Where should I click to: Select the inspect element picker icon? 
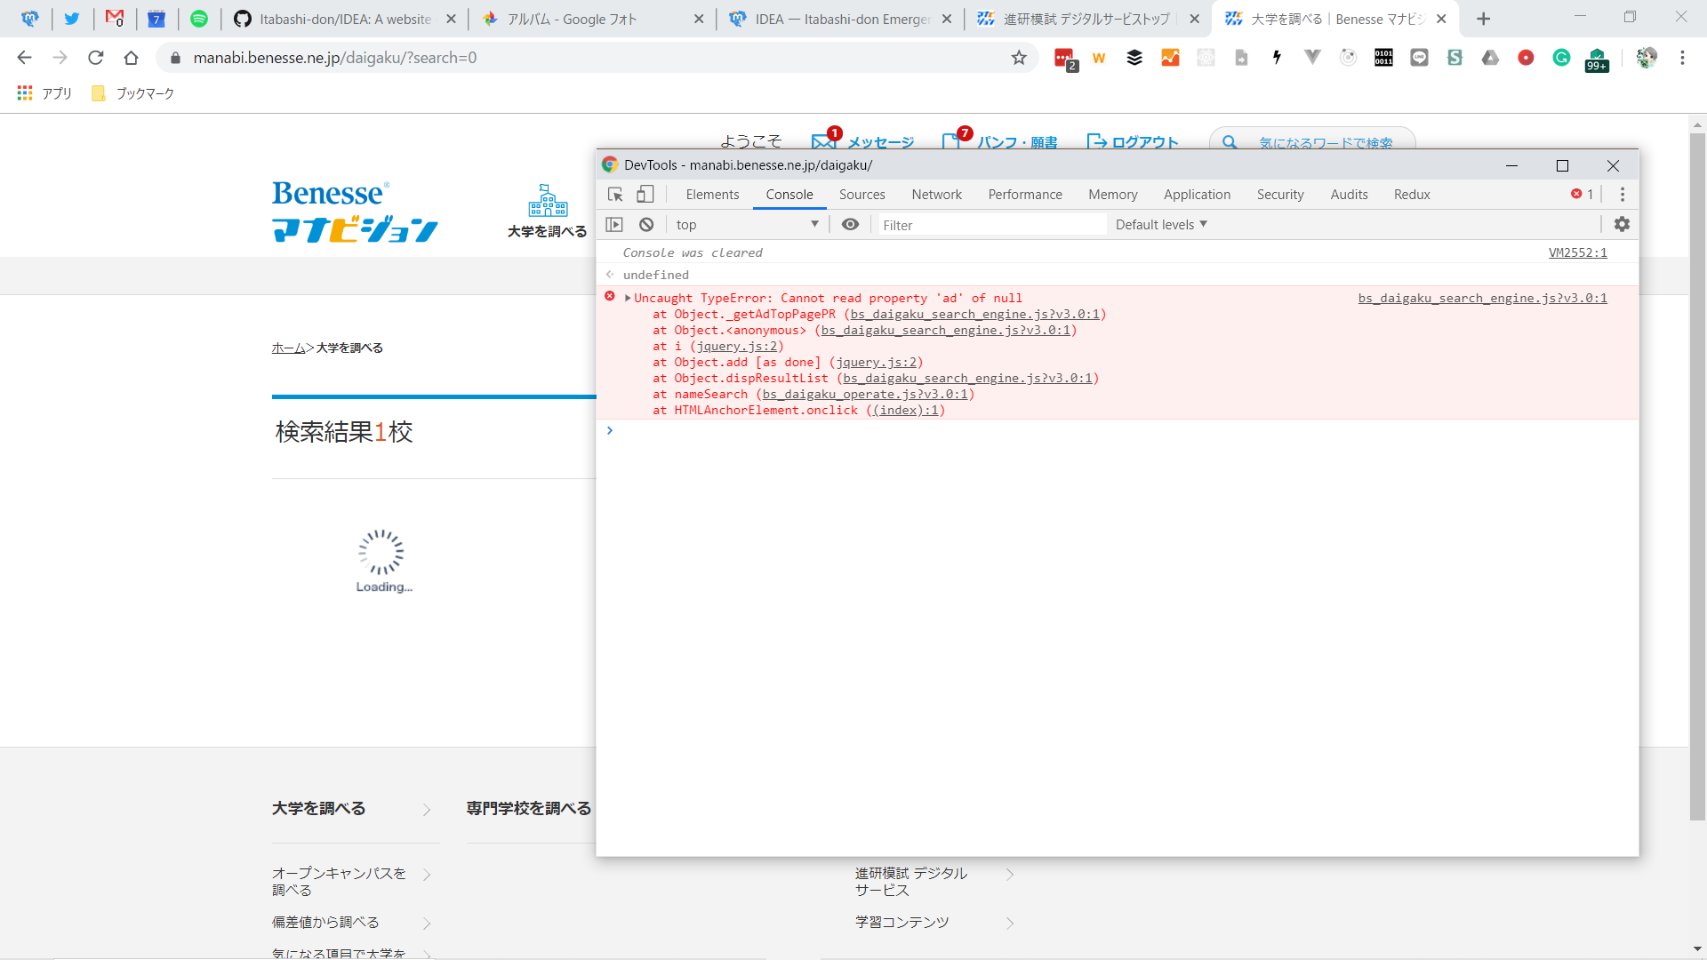tap(615, 195)
